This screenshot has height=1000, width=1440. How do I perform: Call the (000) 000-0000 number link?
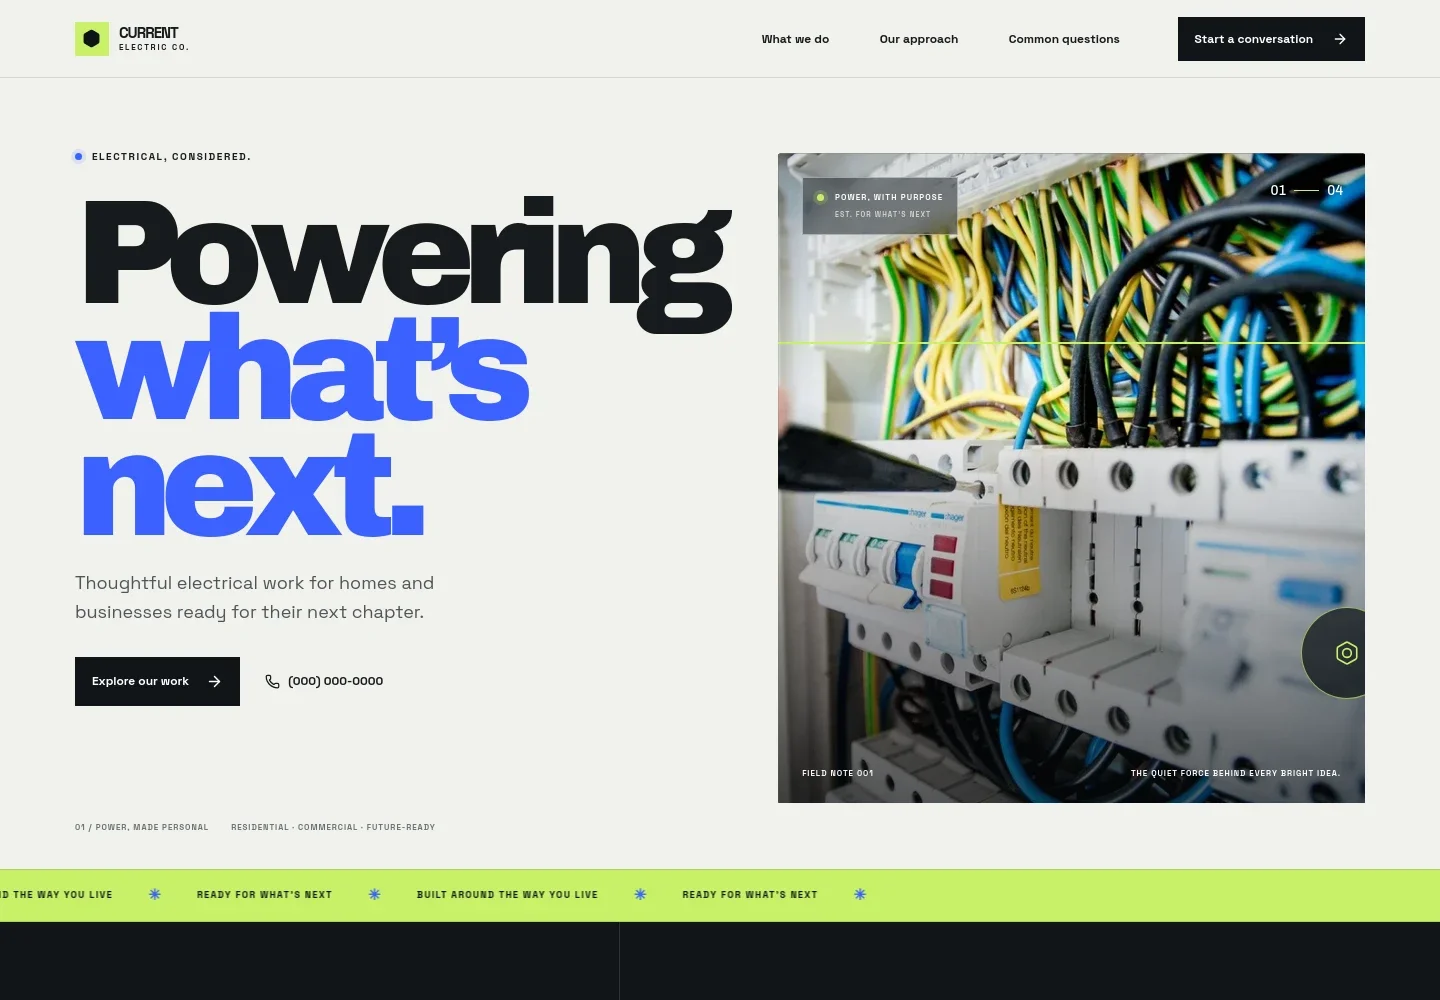[x=324, y=681]
